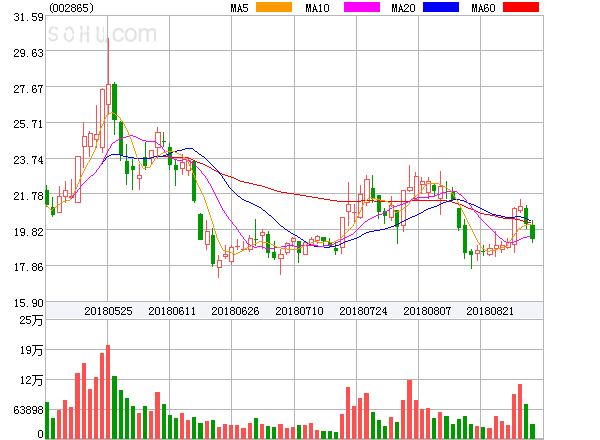Click the 25.71 price axis label
The width and height of the screenshot is (600, 440).
coord(29,124)
